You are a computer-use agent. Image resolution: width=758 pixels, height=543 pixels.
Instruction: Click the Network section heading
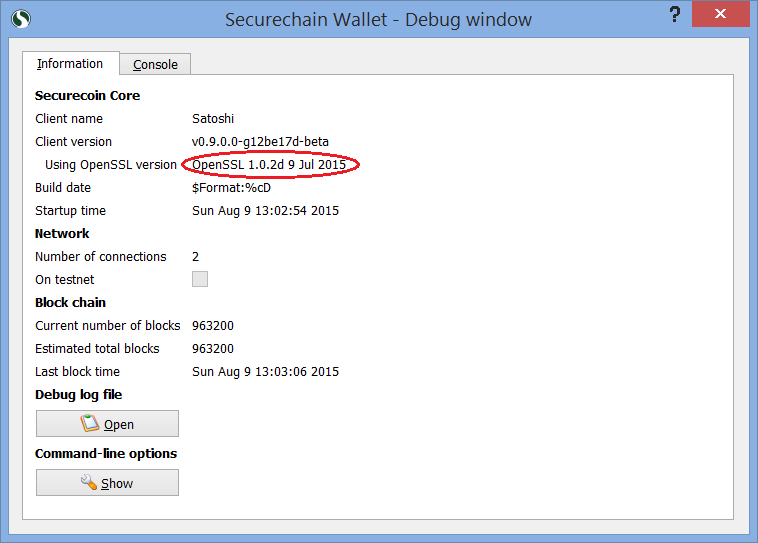click(62, 234)
